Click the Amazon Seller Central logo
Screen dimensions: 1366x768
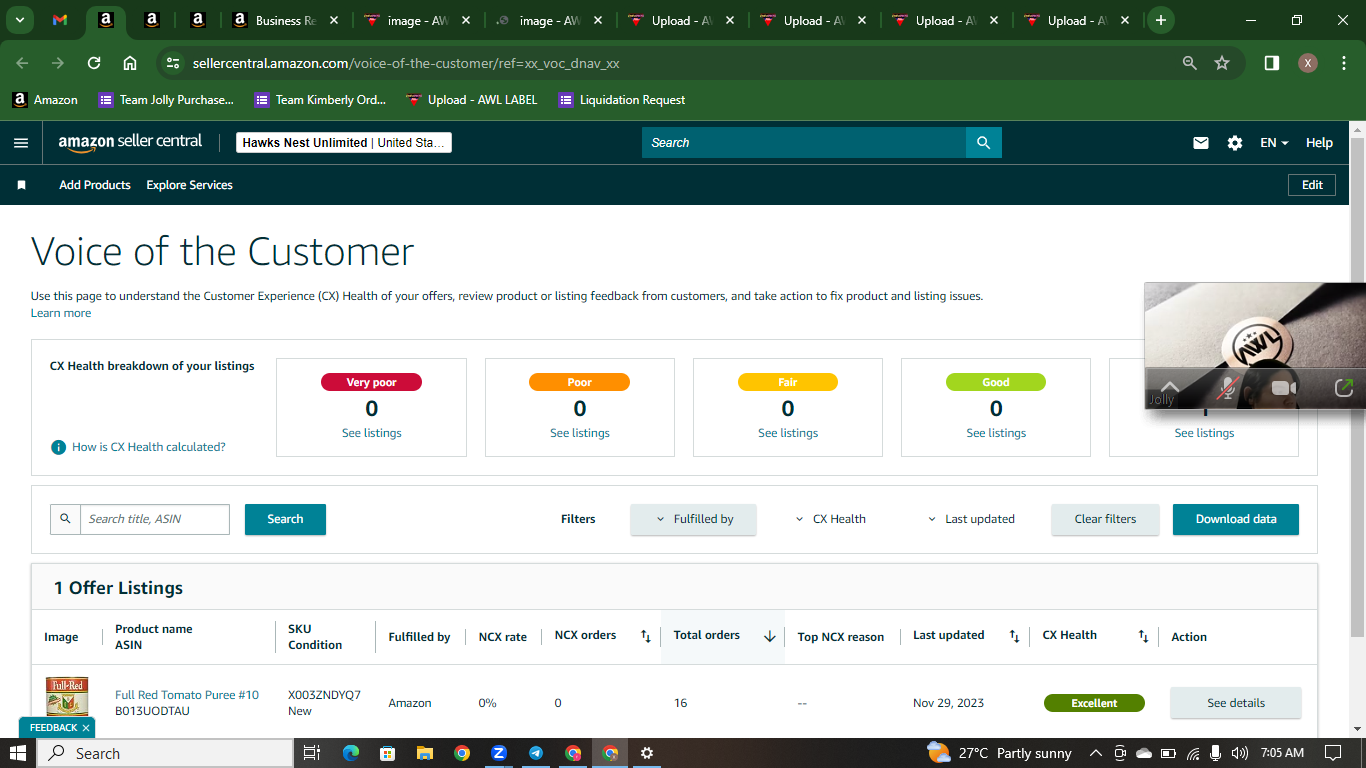130,142
